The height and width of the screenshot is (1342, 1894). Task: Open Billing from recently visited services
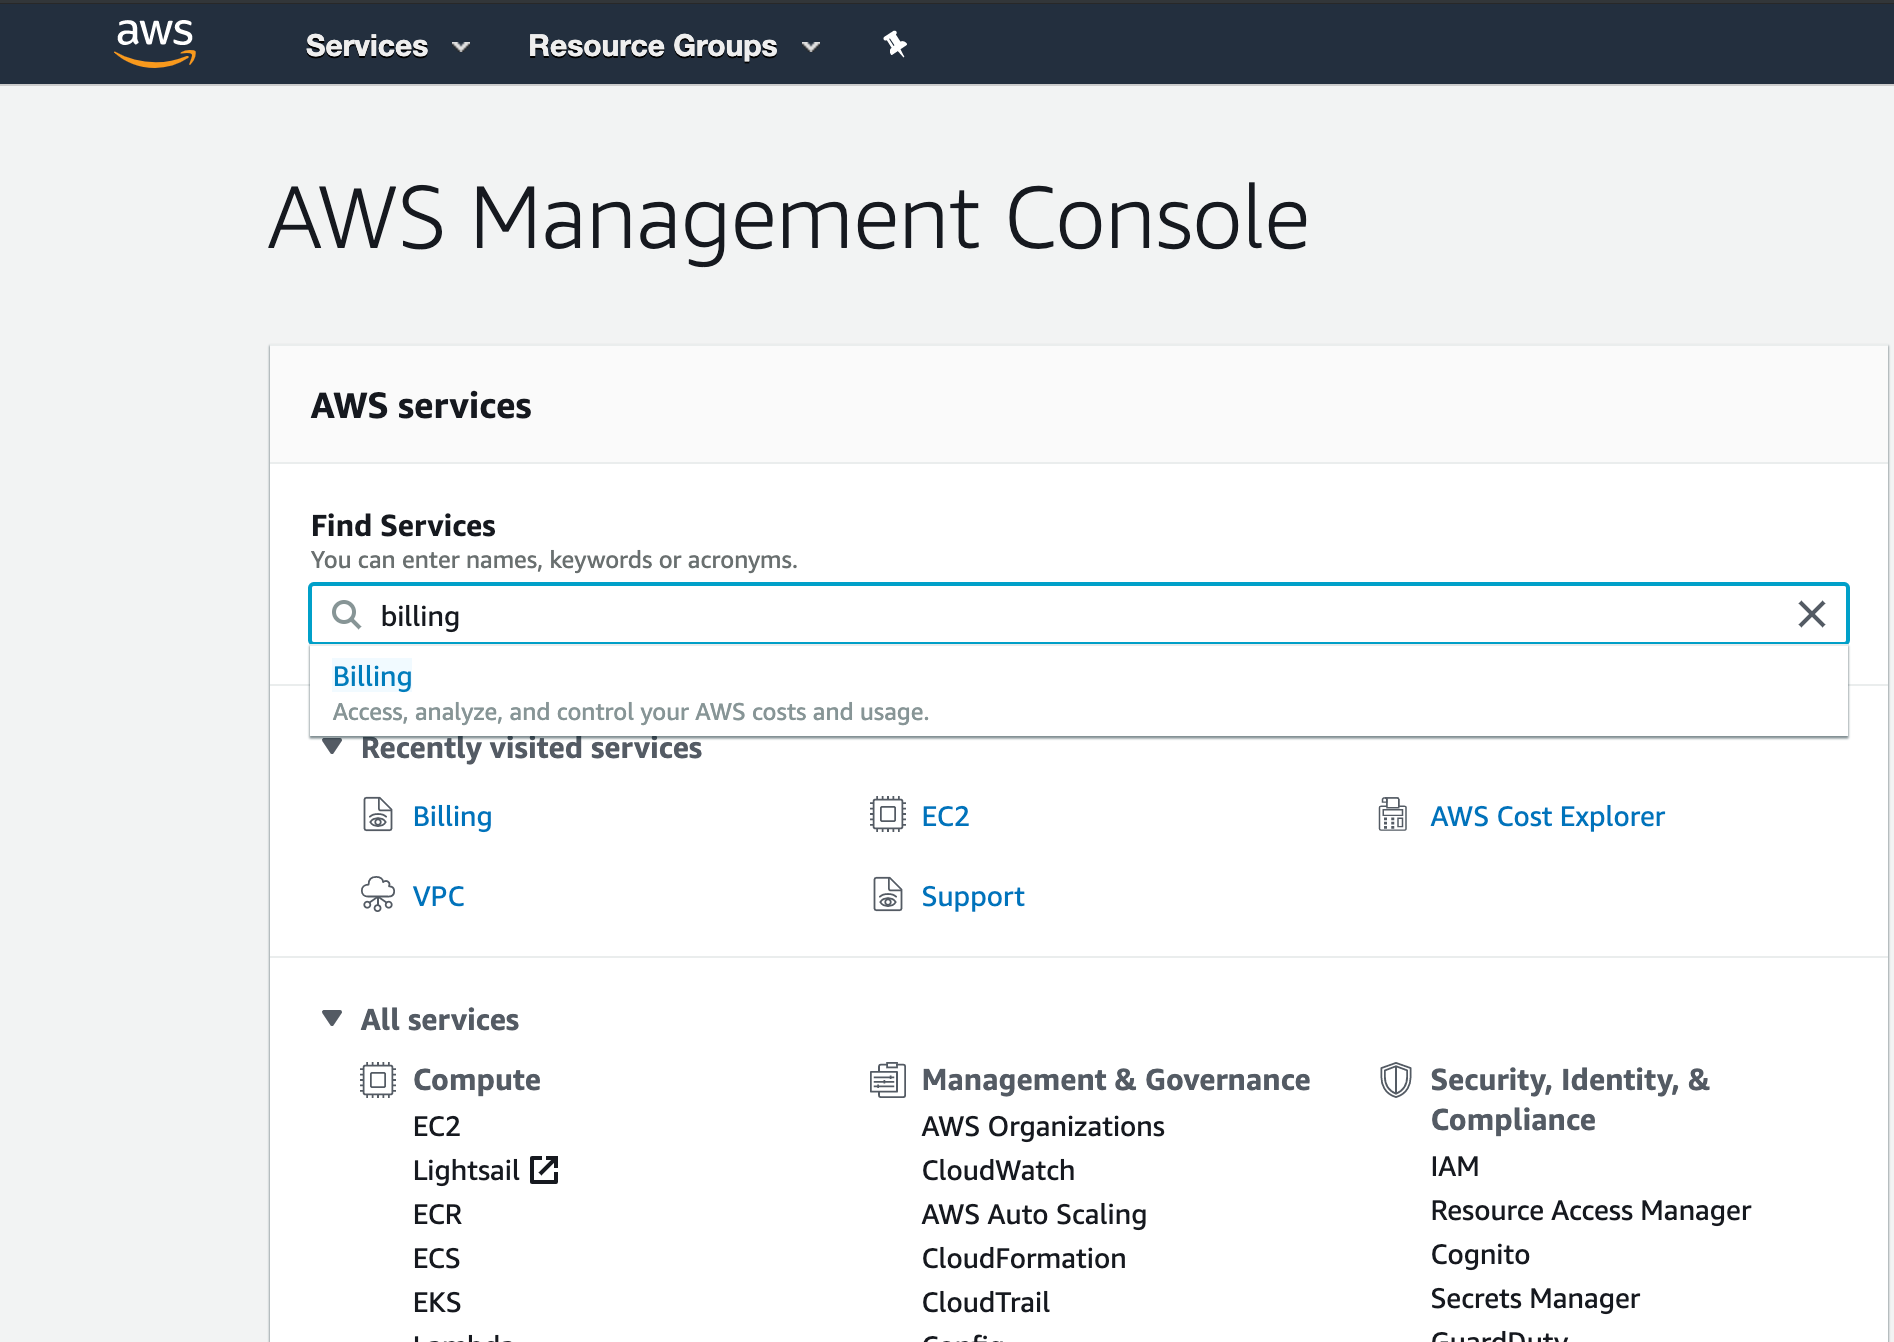coord(452,816)
